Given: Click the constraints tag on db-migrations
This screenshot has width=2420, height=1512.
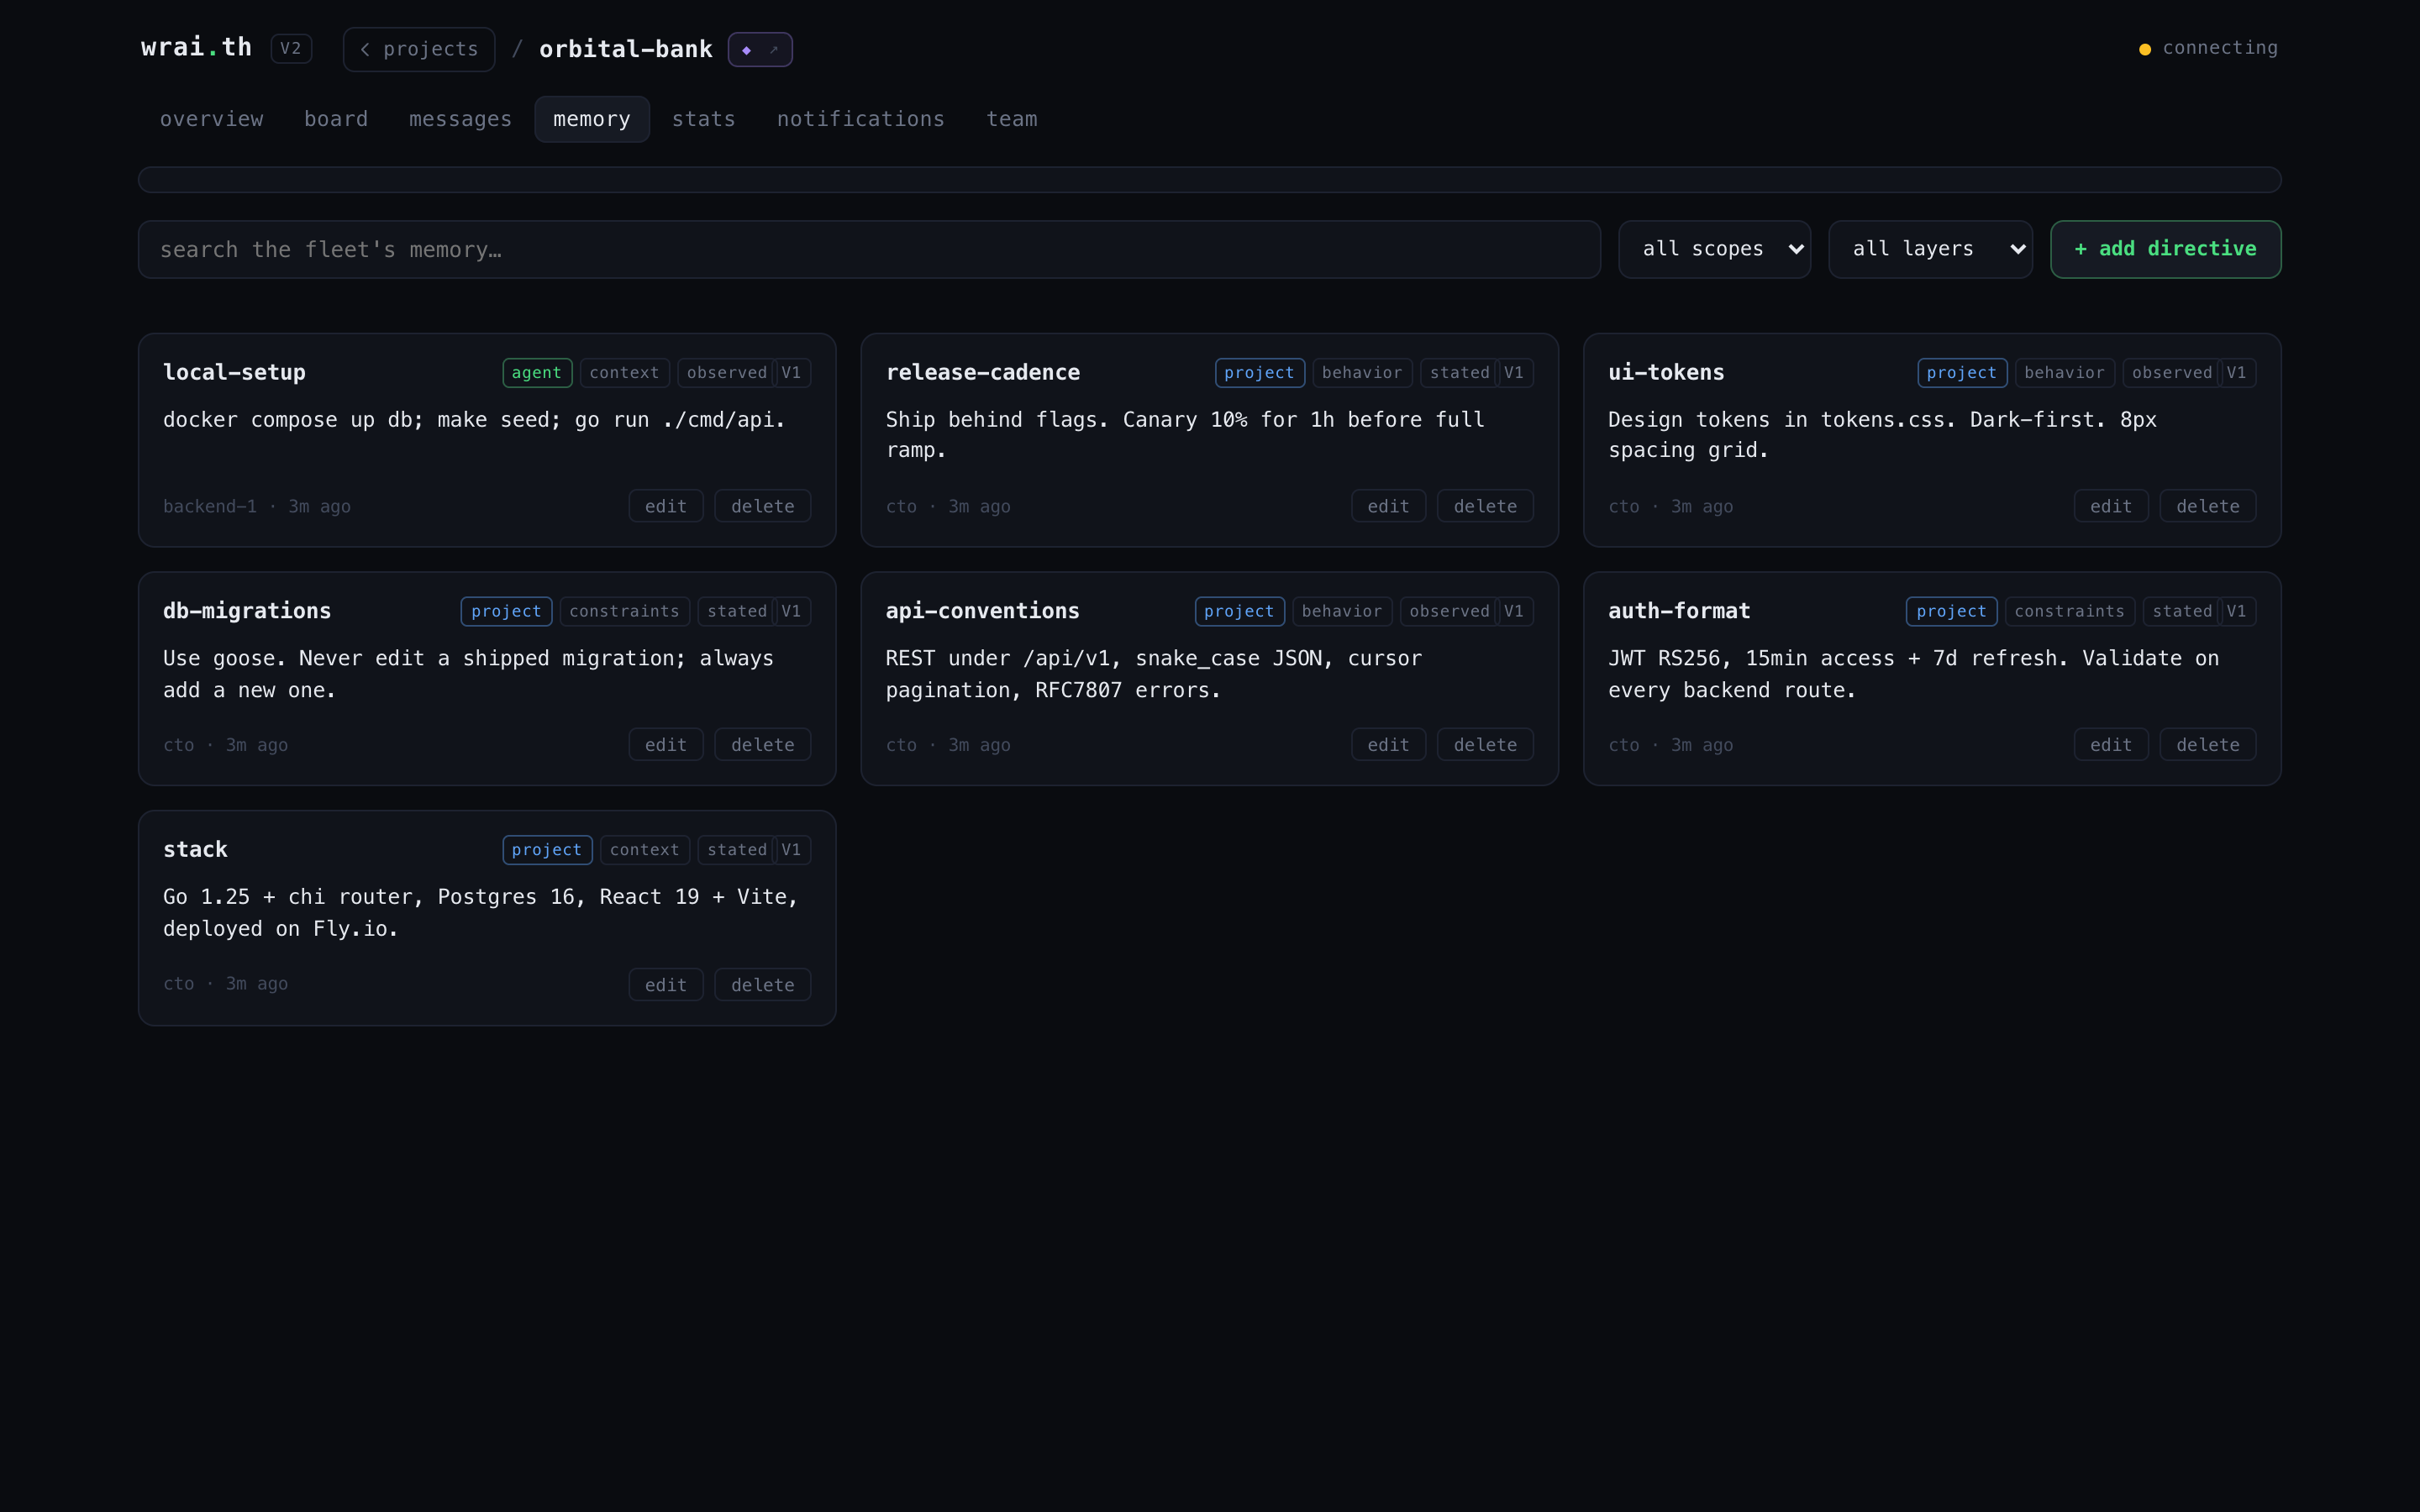Looking at the screenshot, I should click(x=625, y=611).
